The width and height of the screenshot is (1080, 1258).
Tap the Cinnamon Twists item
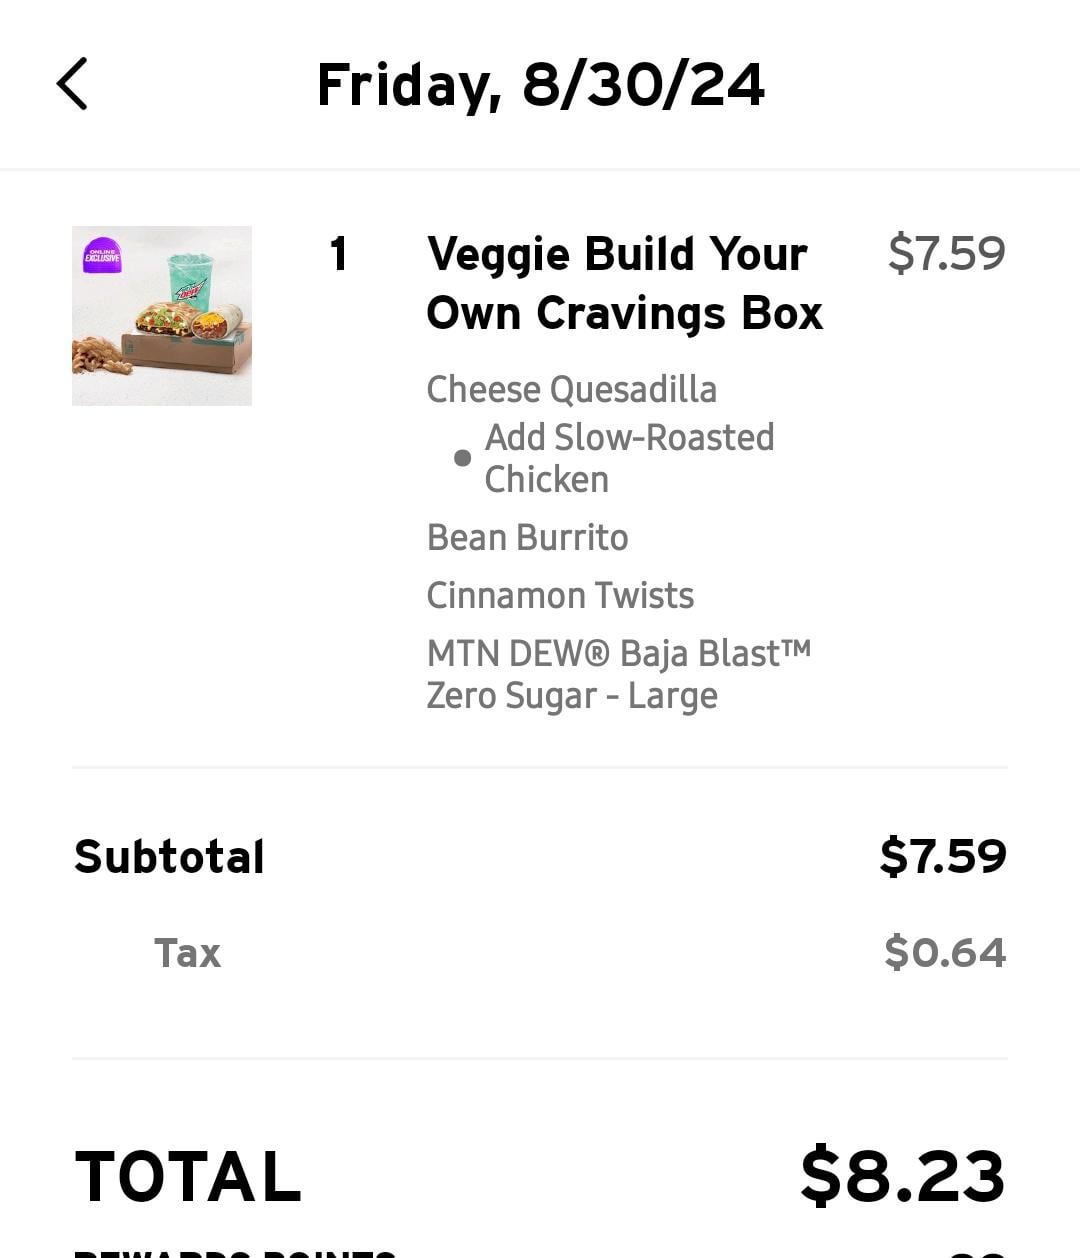(560, 595)
